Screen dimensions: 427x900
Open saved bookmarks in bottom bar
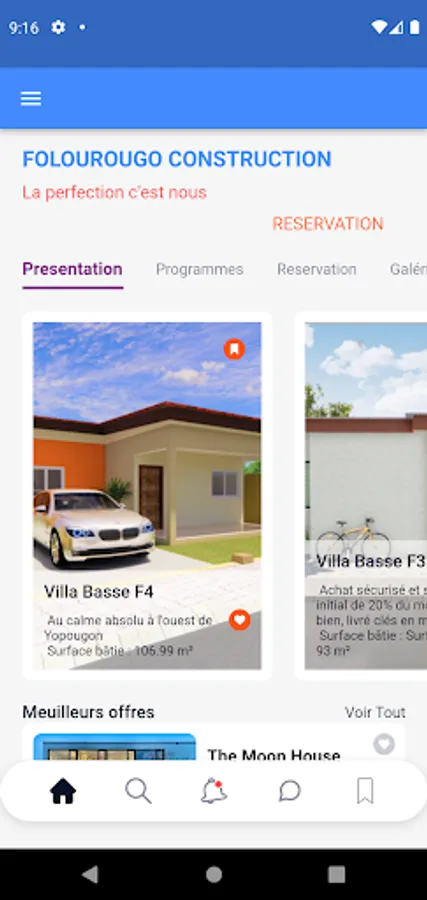pos(365,792)
